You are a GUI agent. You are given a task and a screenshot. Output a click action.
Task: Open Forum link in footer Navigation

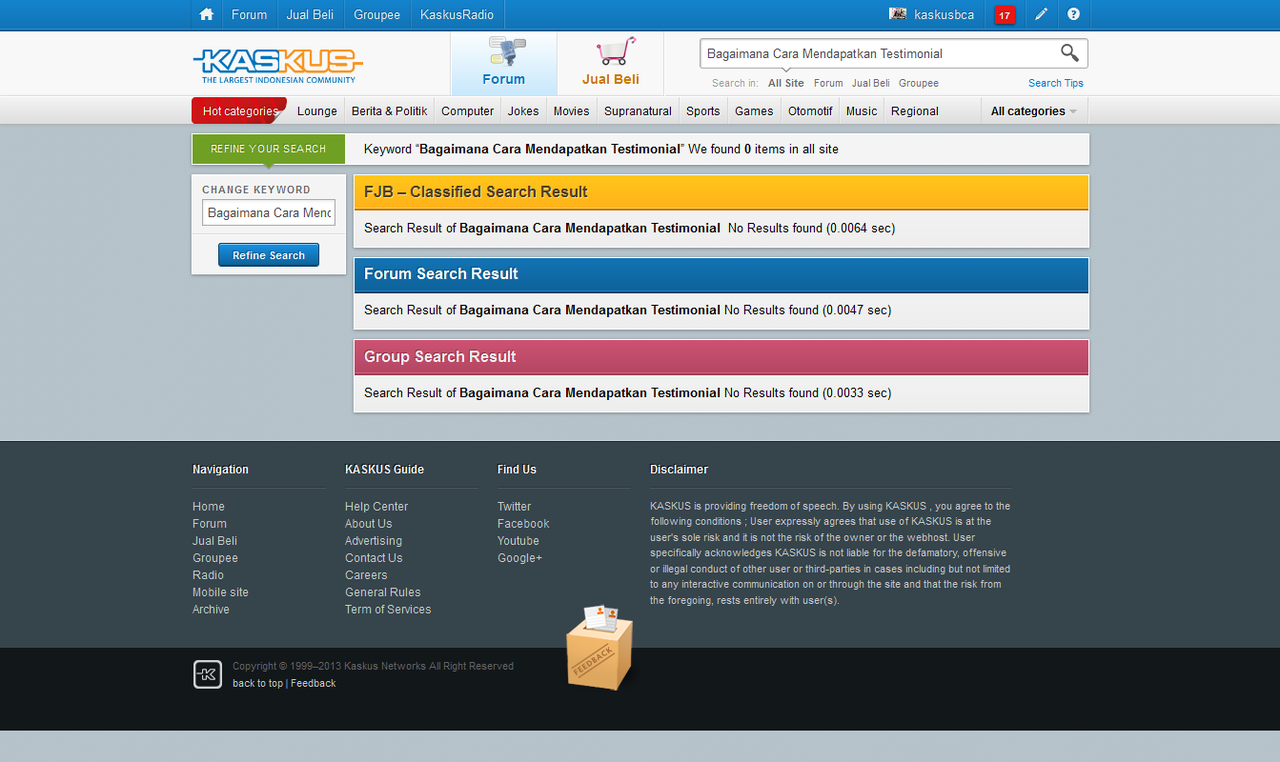pyautogui.click(x=210, y=524)
